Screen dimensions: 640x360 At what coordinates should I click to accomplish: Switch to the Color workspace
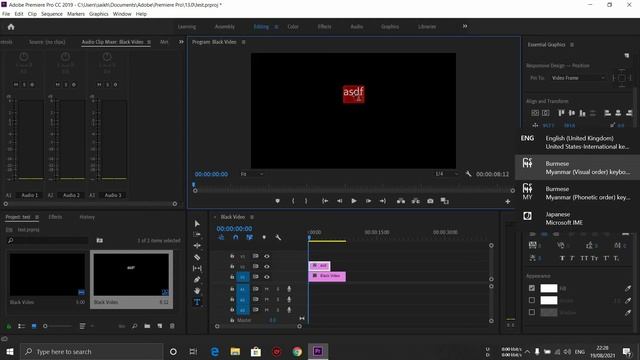click(x=293, y=27)
